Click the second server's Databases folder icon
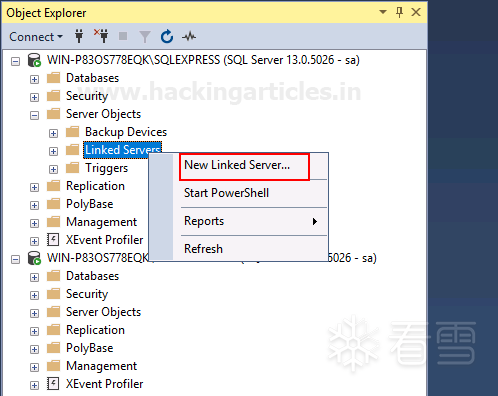This screenshot has width=498, height=396. pyautogui.click(x=53, y=276)
